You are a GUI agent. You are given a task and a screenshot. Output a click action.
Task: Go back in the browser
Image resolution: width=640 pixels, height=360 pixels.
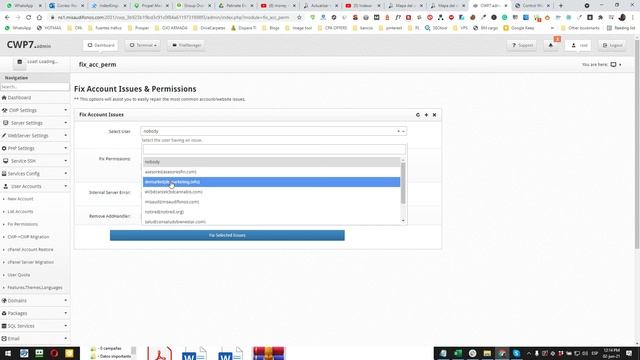tap(7, 18)
